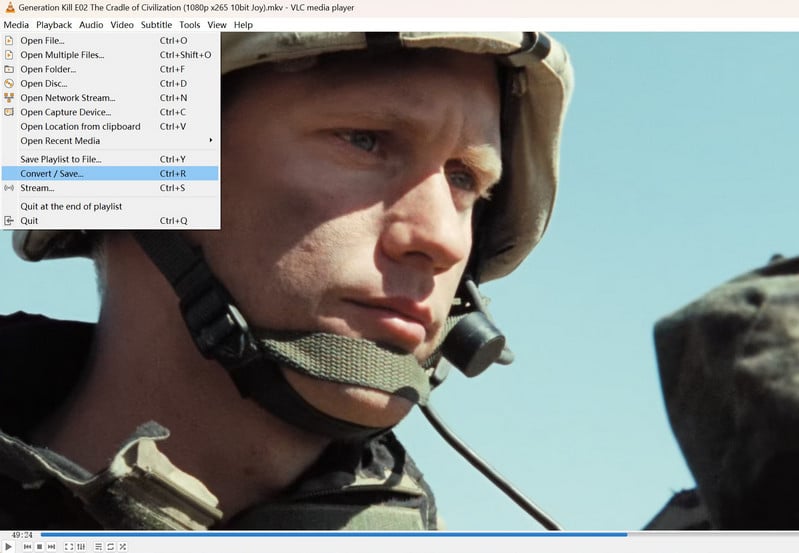Screen dimensions: 799x553
Task: Open the Audio menu
Action: (x=91, y=24)
